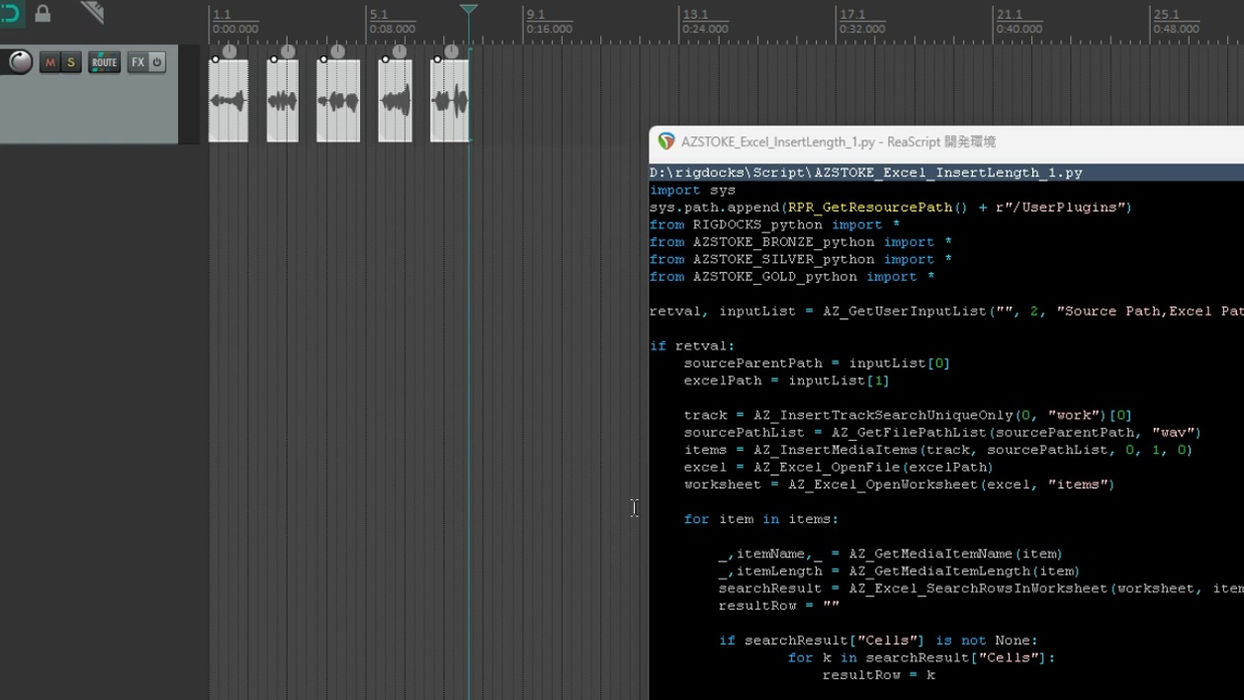This screenshot has height=700, width=1244.
Task: Click the AZ_InsertTrackSearchUniqueOnly line
Action: [x=908, y=415]
